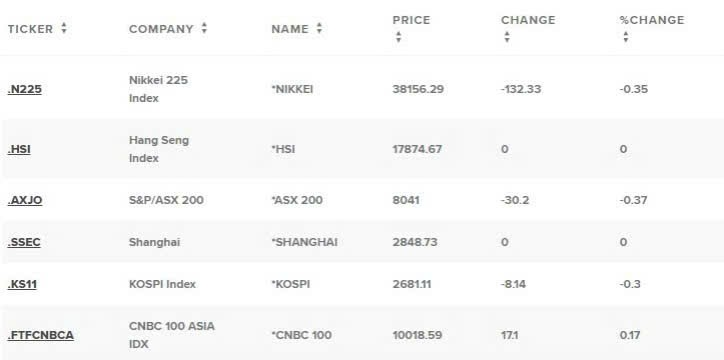Click the CHANGE column header text
This screenshot has height=360, width=724.
[x=528, y=20]
